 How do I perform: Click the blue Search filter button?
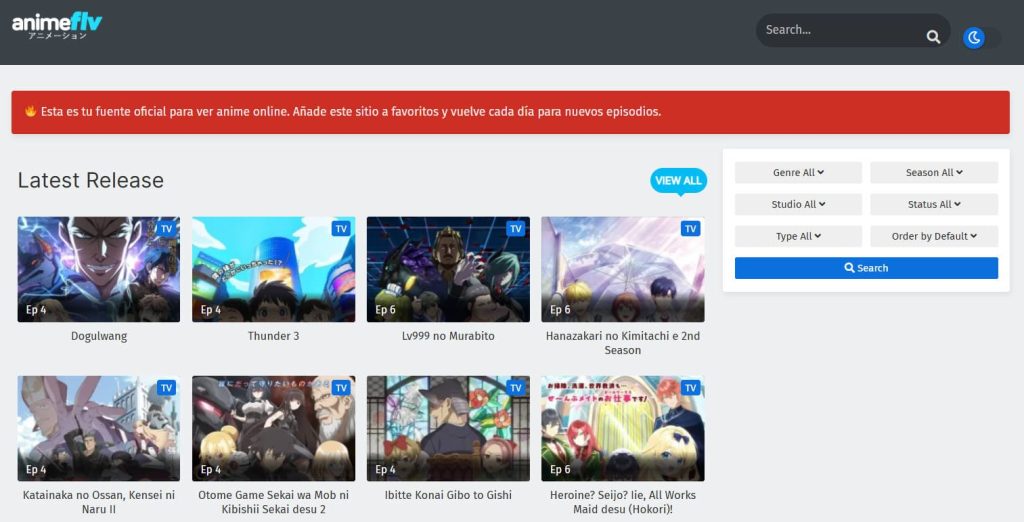pyautogui.click(x=866, y=268)
